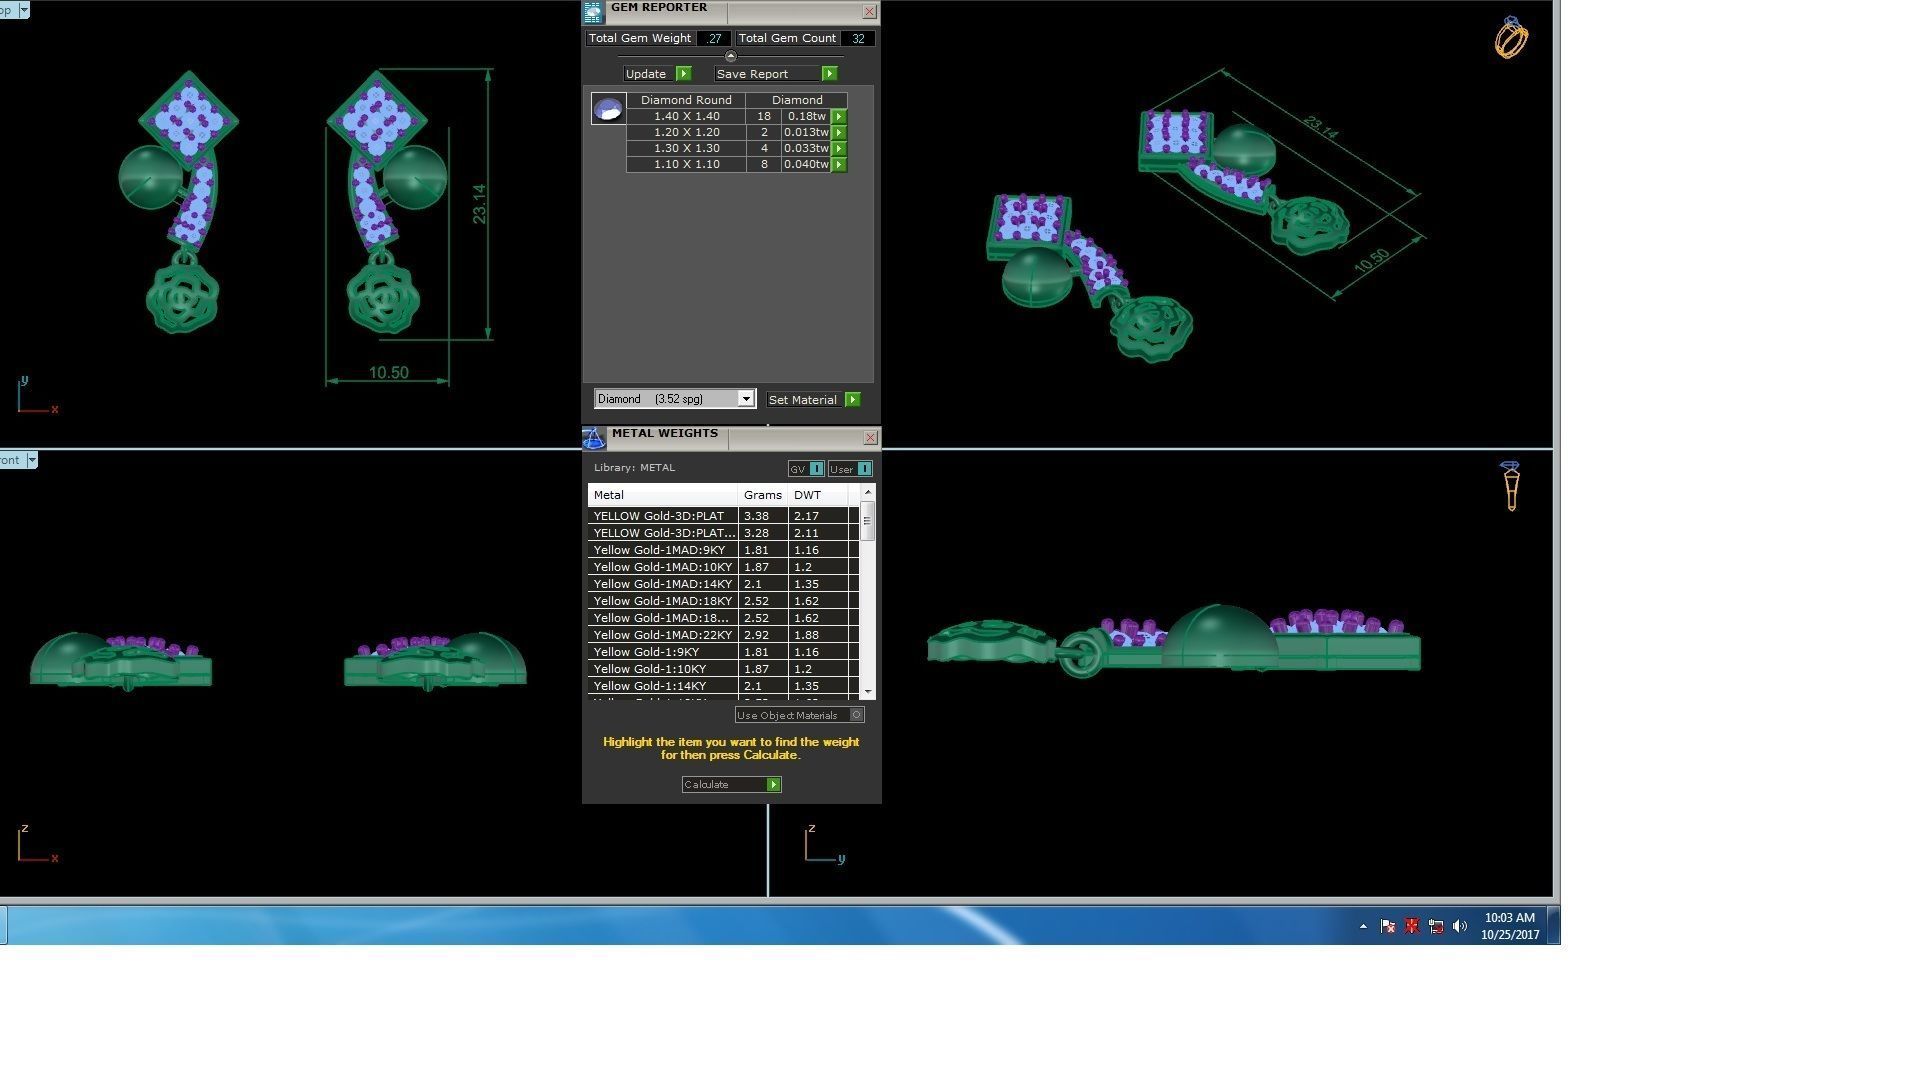This screenshot has width=1920, height=1080.
Task: Click the Set Material button
Action: click(x=803, y=400)
